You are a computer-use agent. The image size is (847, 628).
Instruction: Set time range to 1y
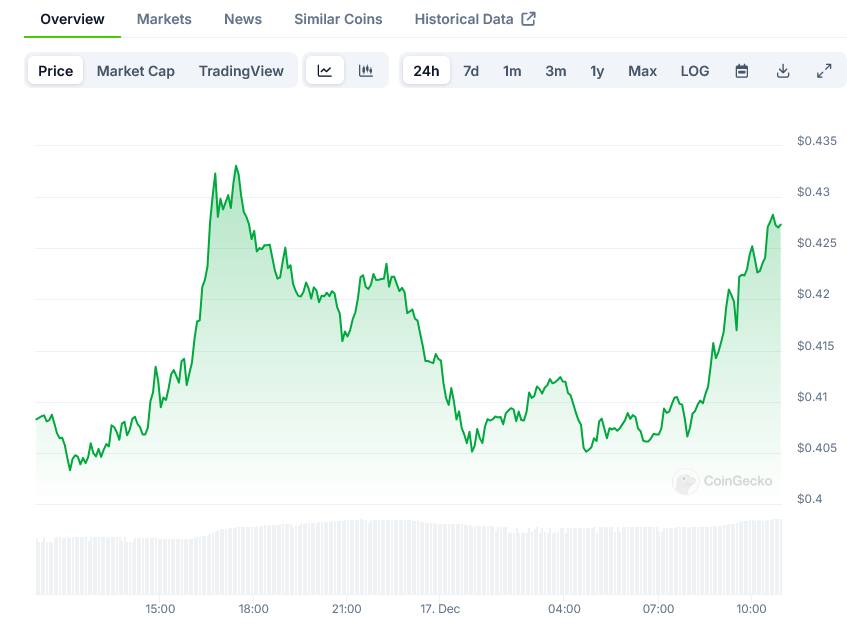pos(597,71)
